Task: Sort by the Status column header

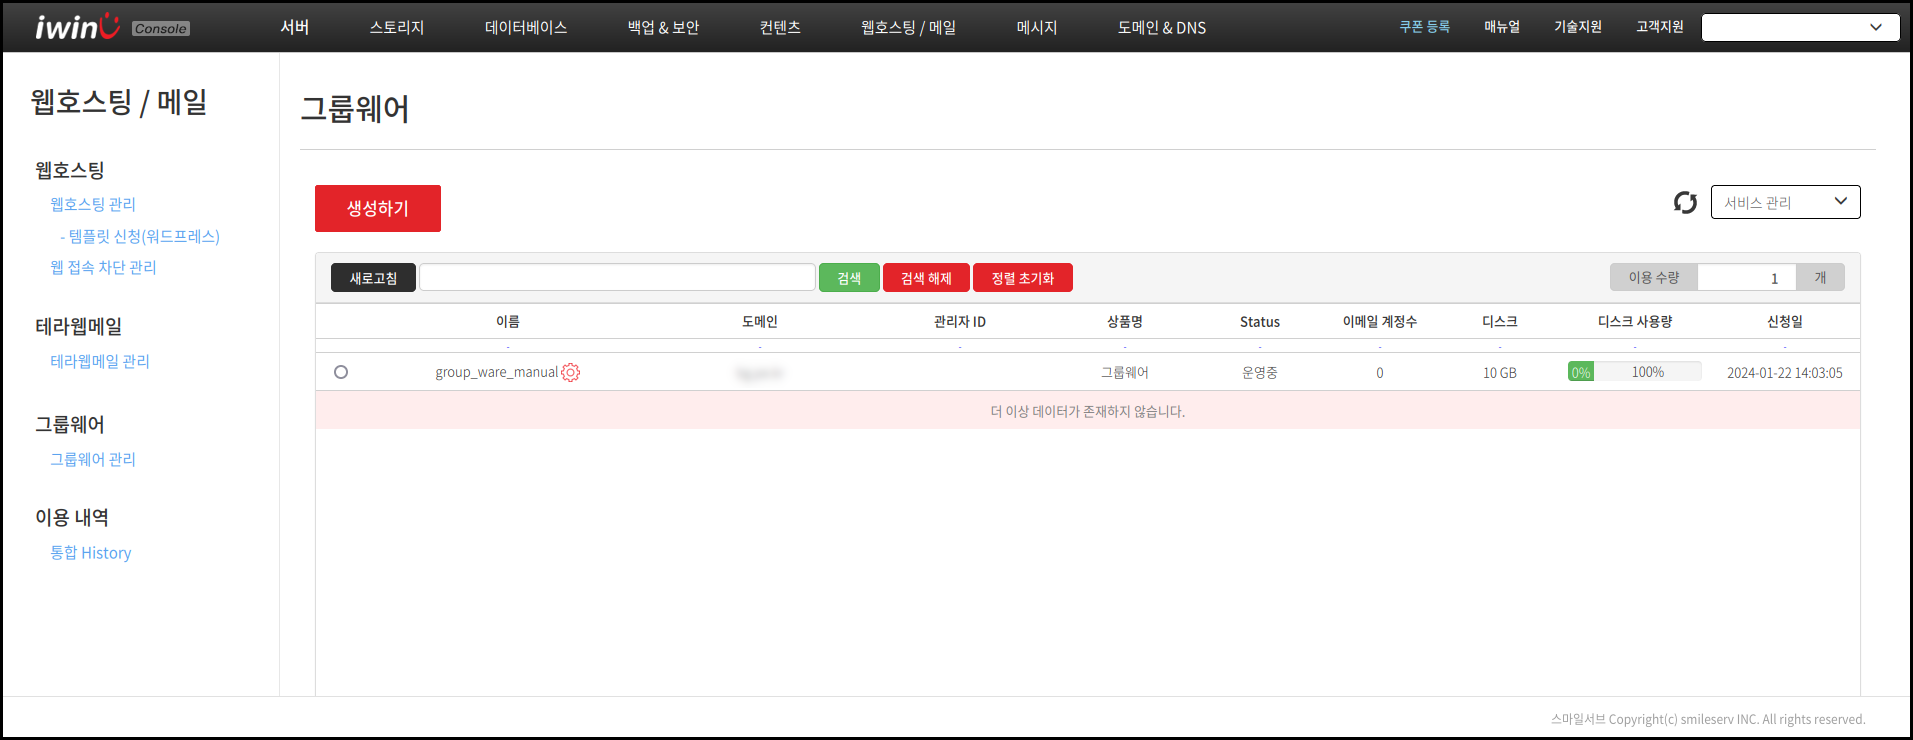Action: pos(1260,321)
